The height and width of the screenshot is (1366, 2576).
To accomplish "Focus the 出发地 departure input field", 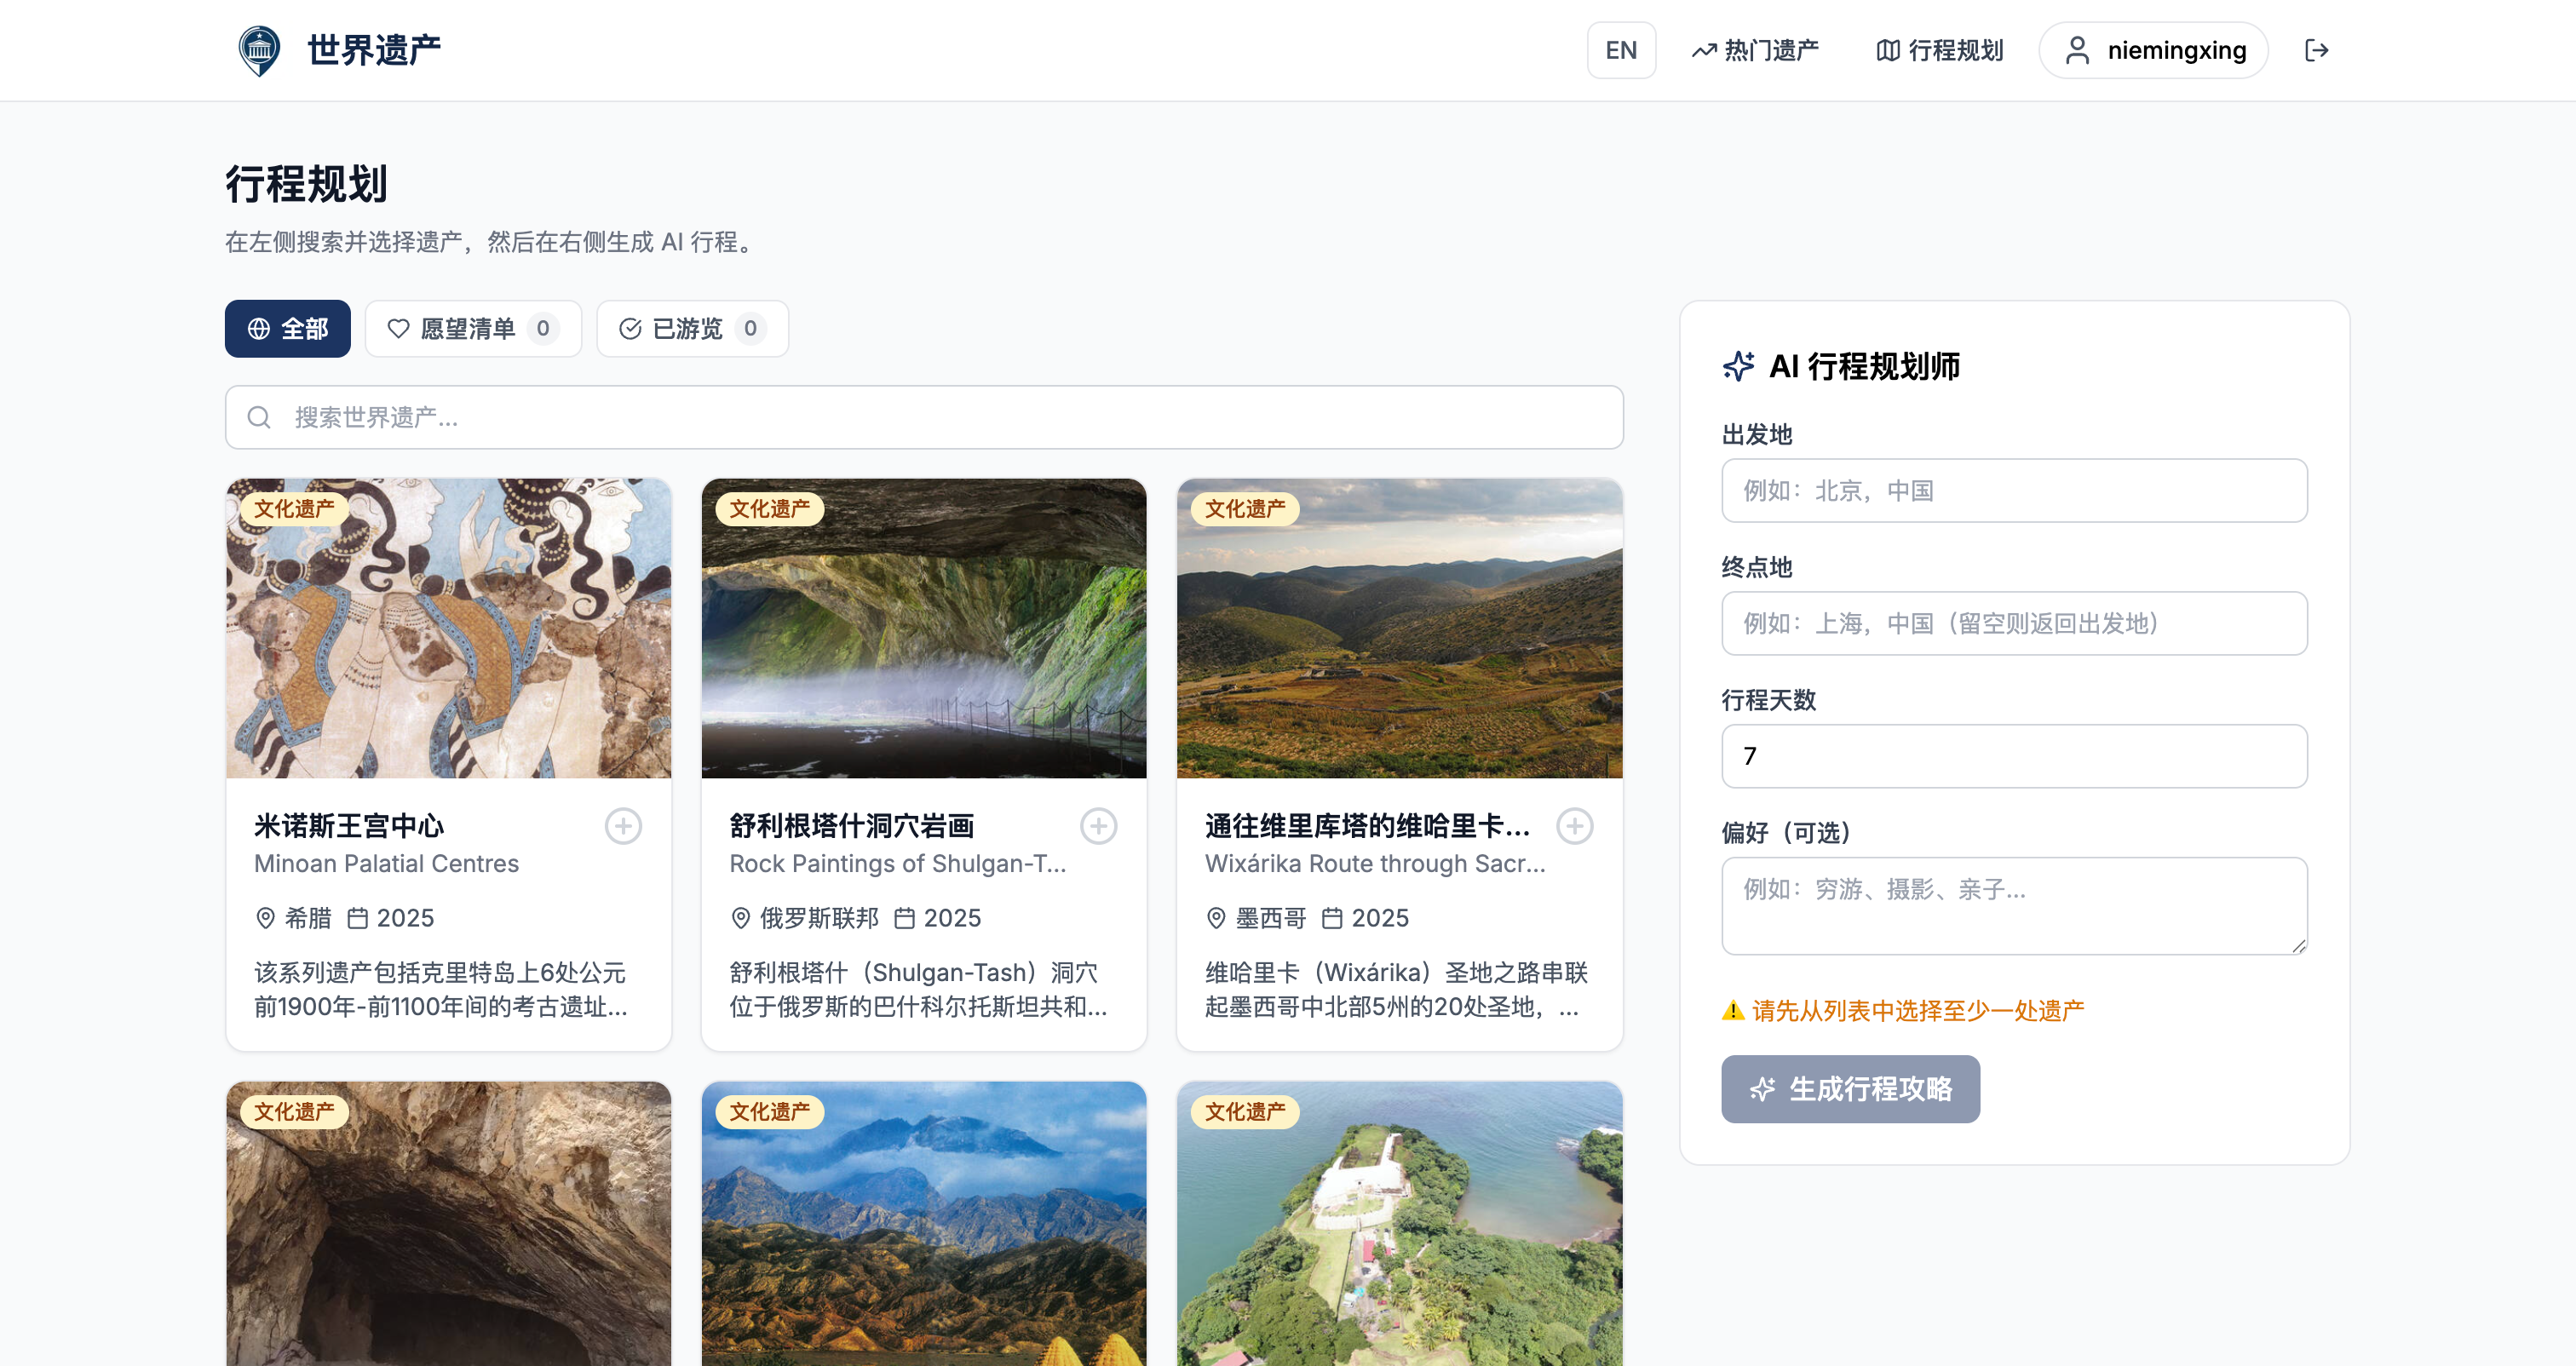I will pyautogui.click(x=2013, y=491).
